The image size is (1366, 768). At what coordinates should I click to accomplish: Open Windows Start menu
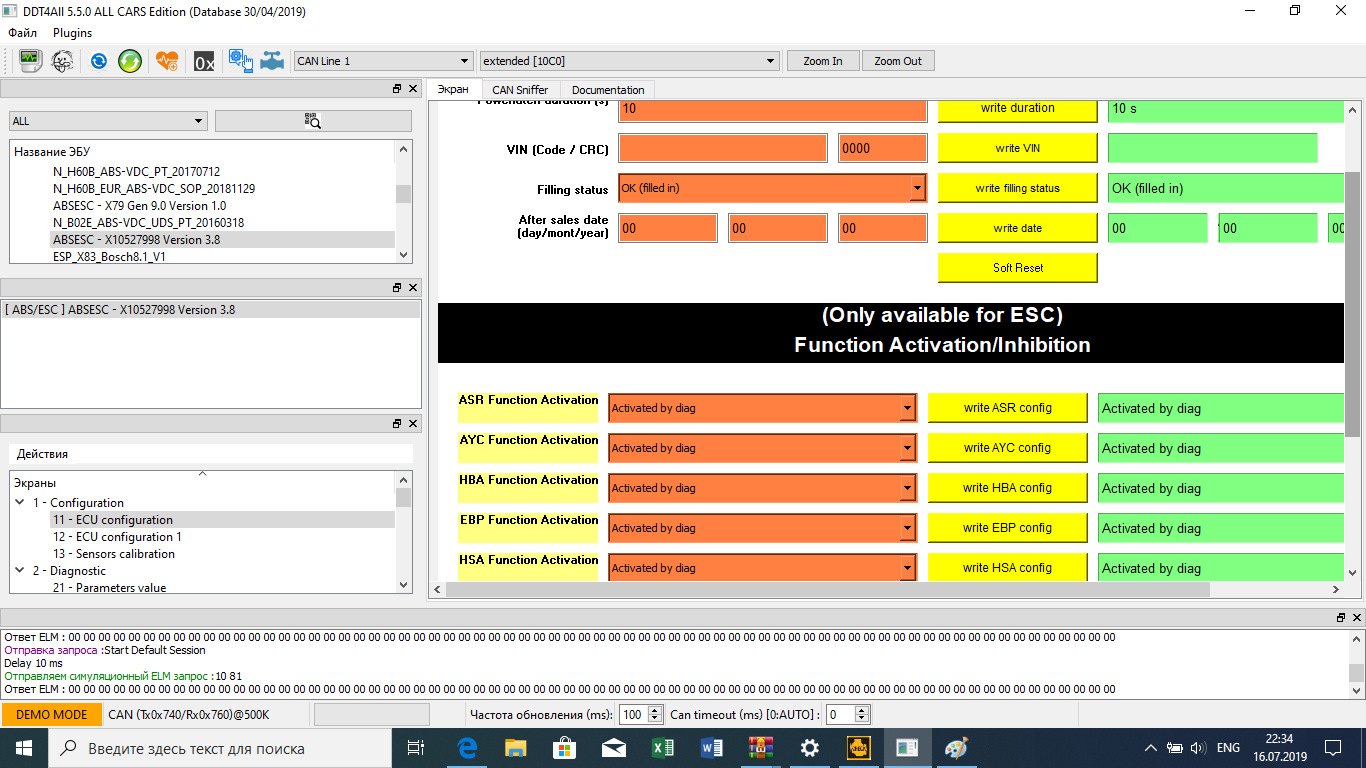23,748
